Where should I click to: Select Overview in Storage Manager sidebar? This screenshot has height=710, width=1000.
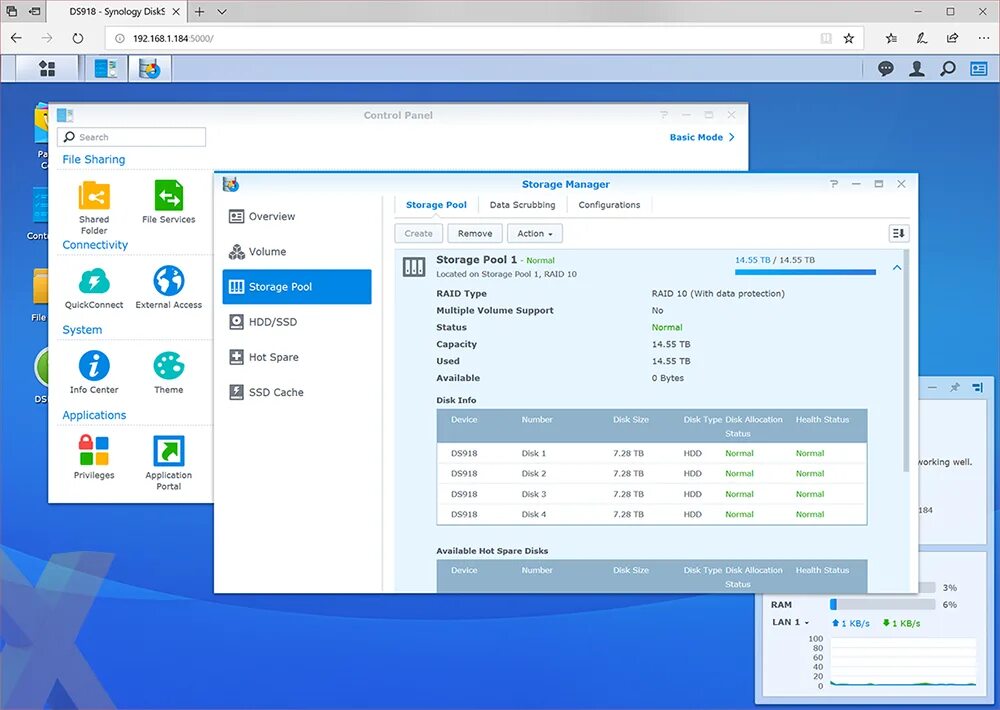click(x=297, y=216)
